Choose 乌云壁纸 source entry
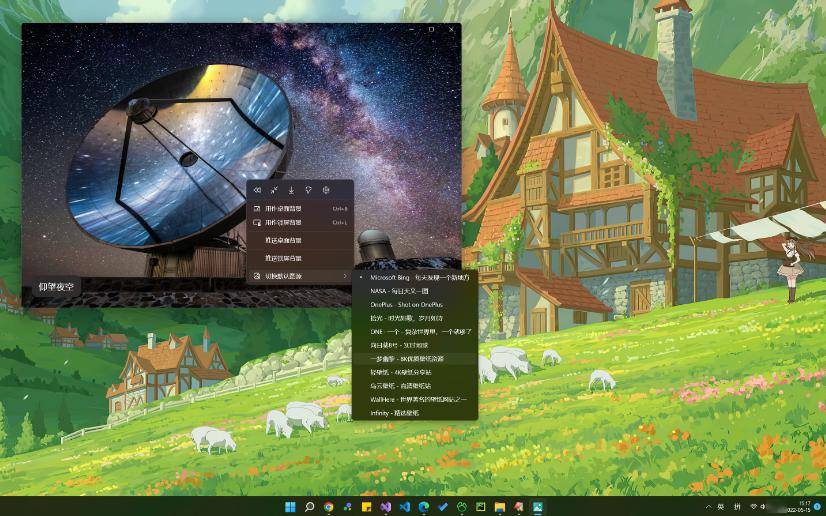This screenshot has width=826, height=516. coord(415,386)
